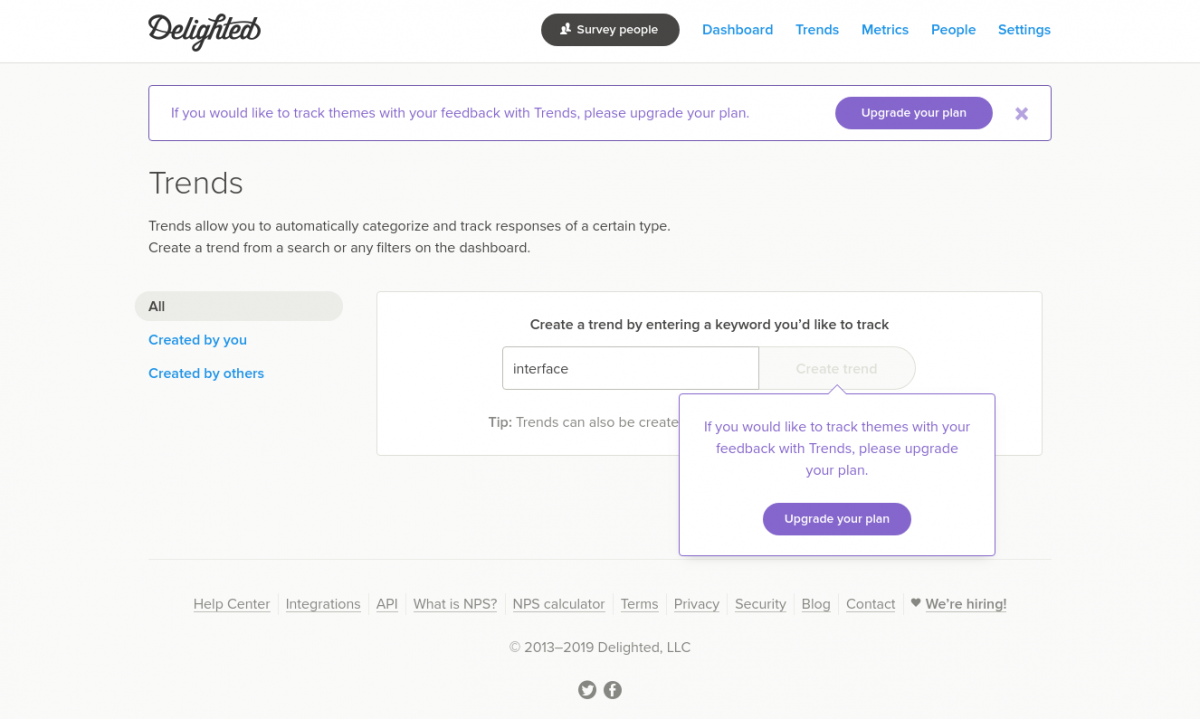Click the banner upgrade message text

tap(460, 113)
